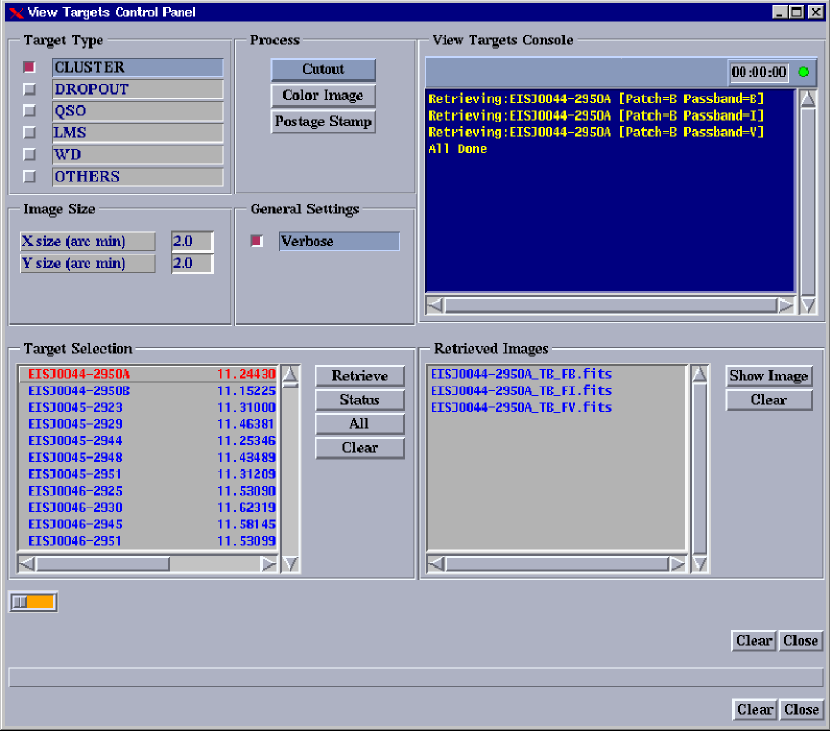Click the console scroll down arrow

[x=808, y=305]
